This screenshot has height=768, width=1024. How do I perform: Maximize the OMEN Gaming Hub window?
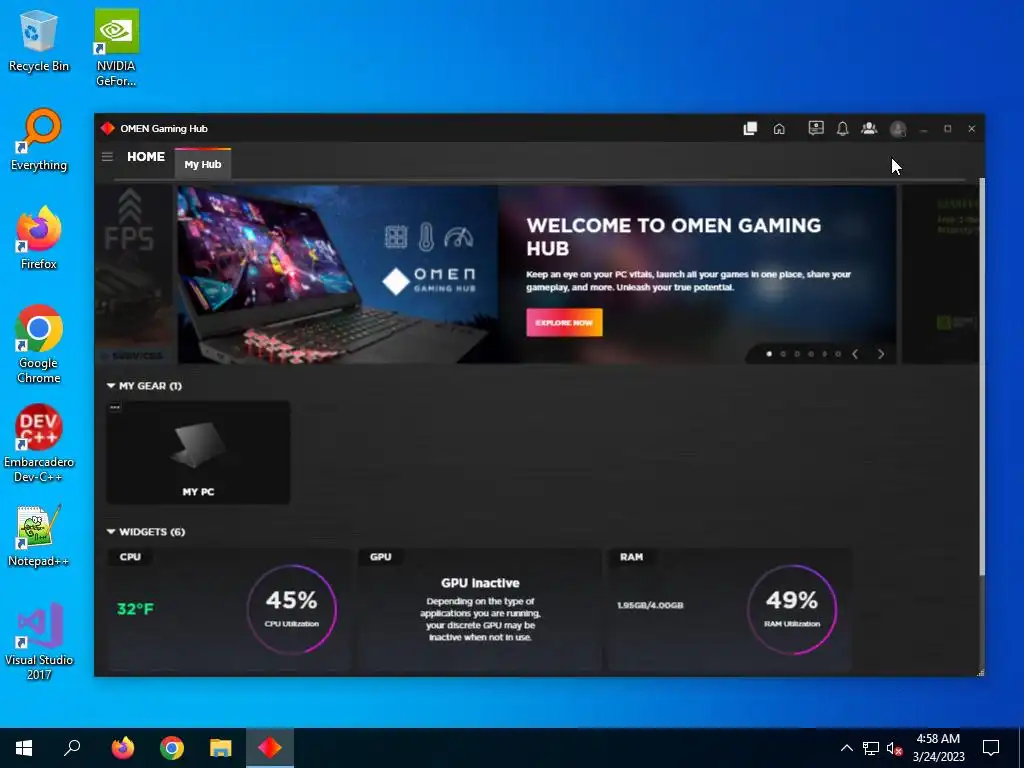[948, 129]
